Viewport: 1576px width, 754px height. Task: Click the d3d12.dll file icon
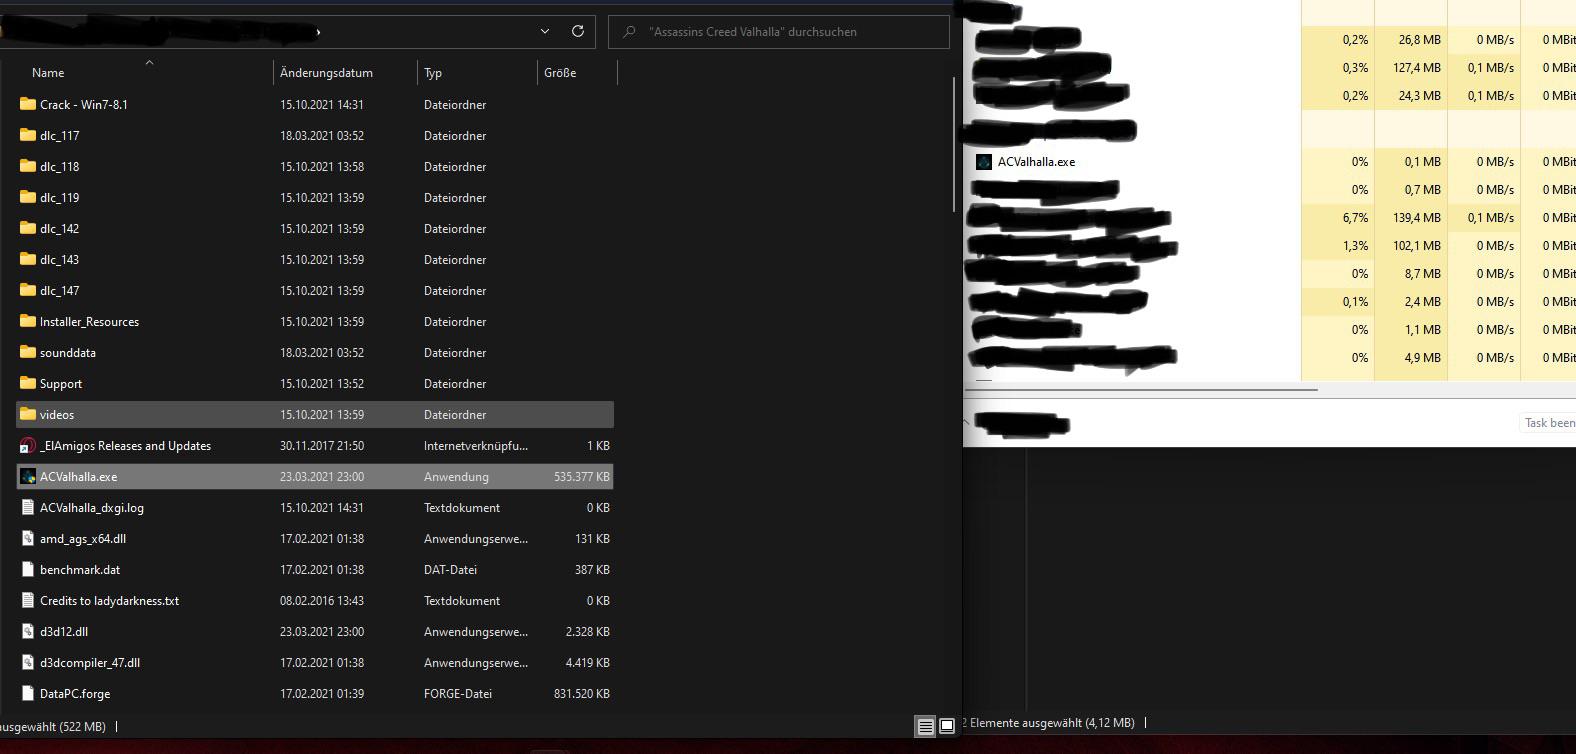pos(28,631)
